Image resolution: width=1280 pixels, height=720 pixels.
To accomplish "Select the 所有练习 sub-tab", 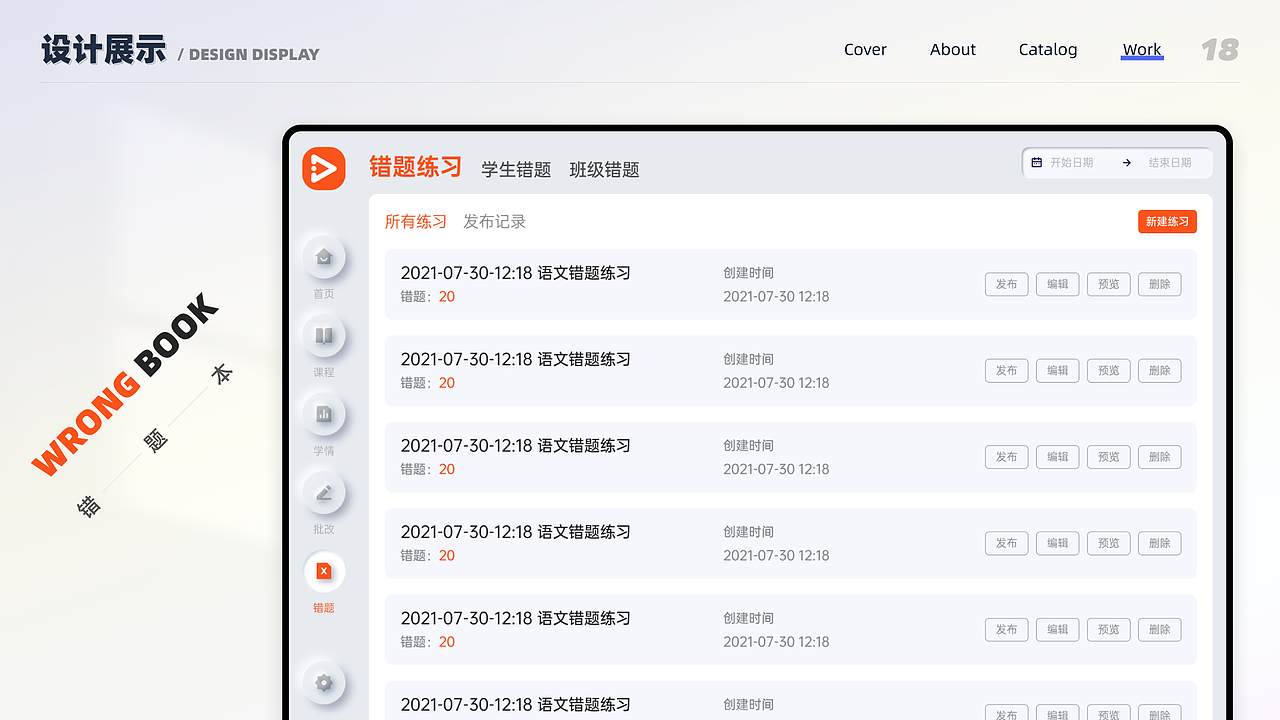I will click(x=416, y=222).
